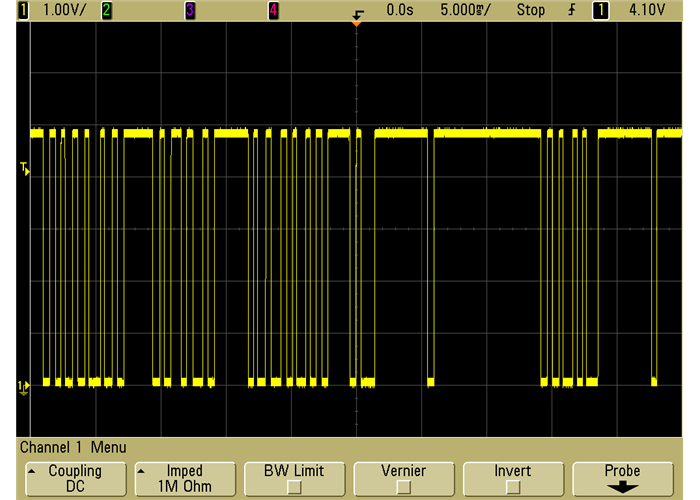Expand the Probe submenu

pyautogui.click(x=622, y=478)
